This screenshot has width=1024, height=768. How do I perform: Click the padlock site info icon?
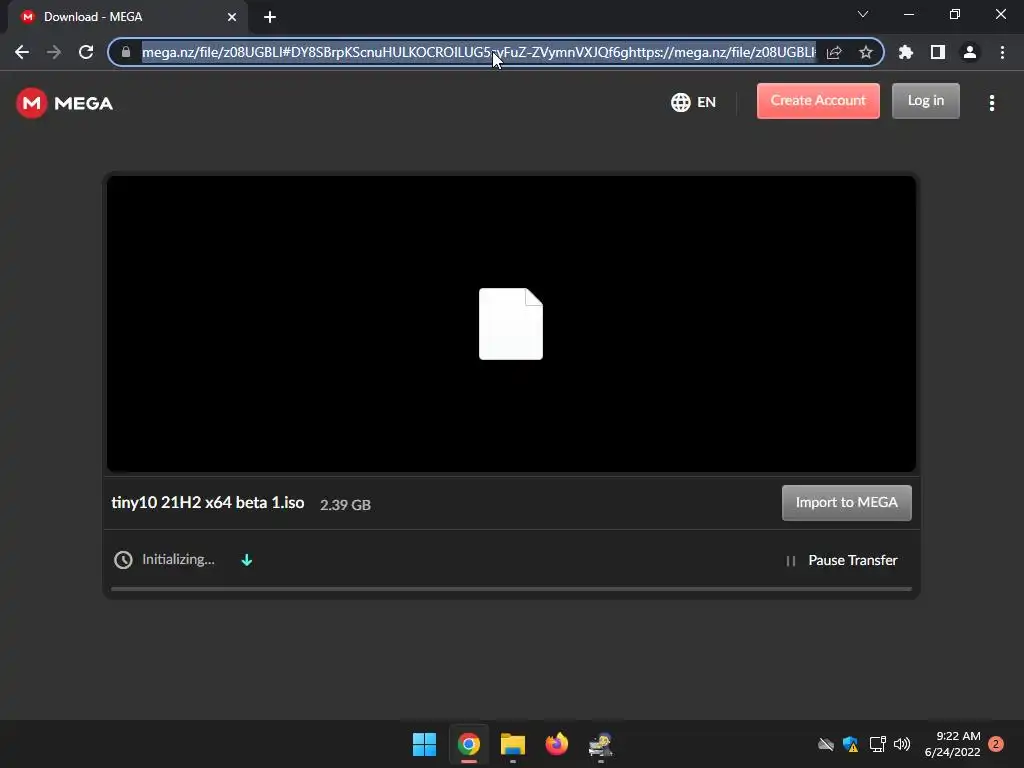tap(126, 52)
